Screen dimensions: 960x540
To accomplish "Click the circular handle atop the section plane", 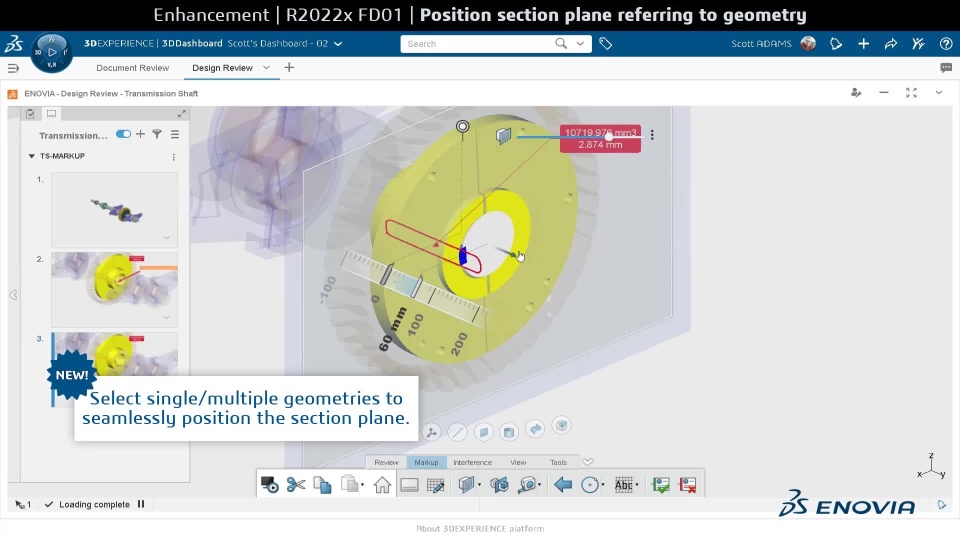I will [463, 126].
